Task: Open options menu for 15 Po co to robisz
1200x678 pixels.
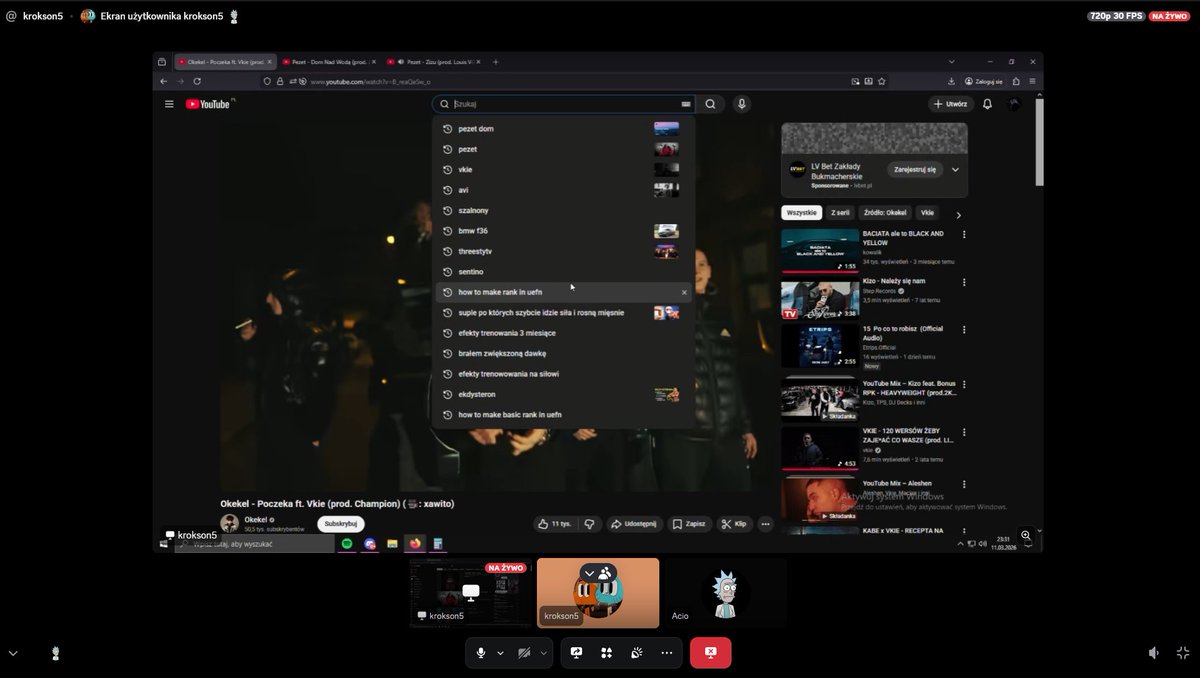Action: click(964, 329)
